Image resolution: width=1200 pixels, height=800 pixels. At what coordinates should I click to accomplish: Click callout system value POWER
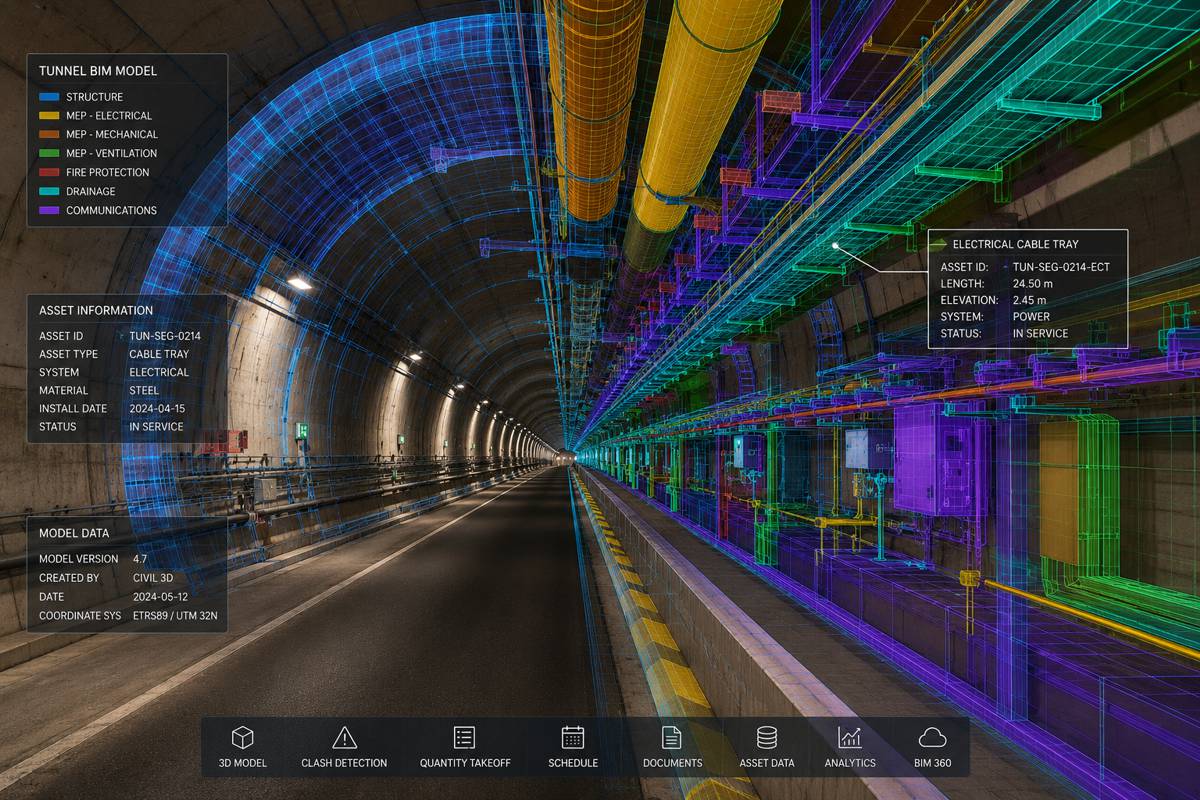1031,317
